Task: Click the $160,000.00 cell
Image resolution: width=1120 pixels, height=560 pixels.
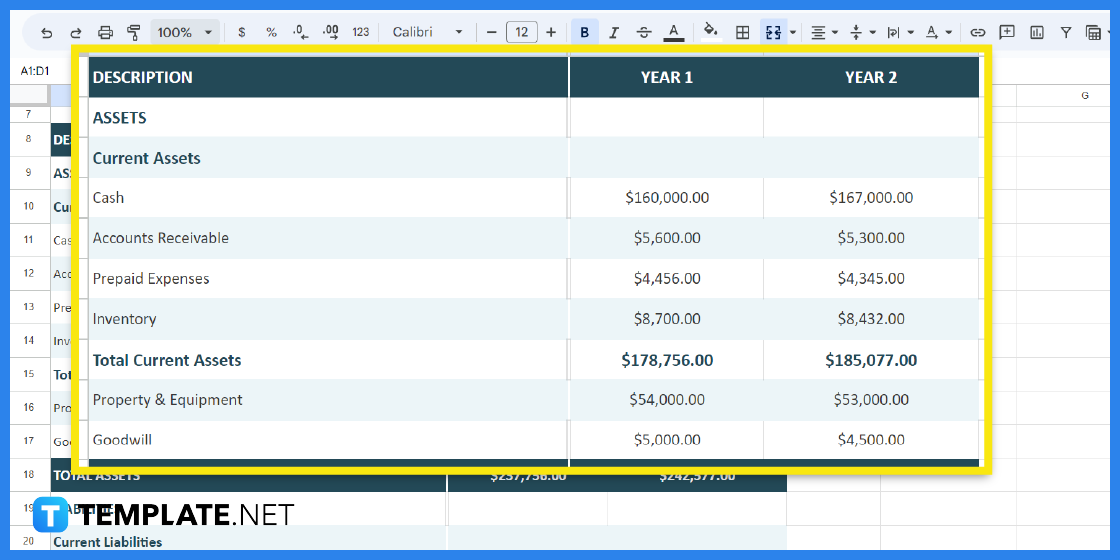Action: [666, 197]
